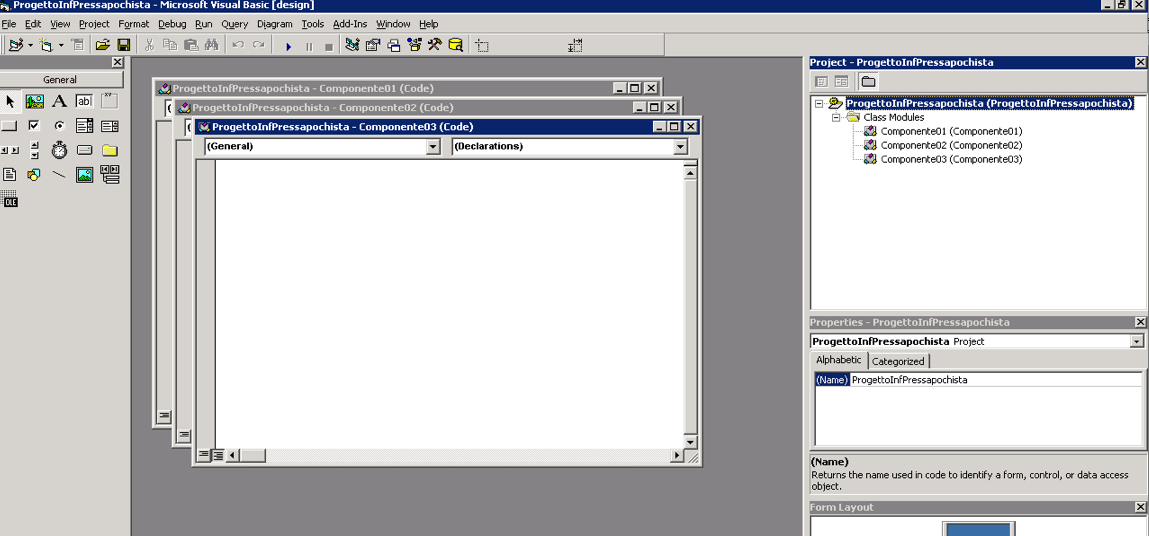Show the Toolbox via hammer-wrench icon
The height and width of the screenshot is (536, 1149).
point(435,45)
